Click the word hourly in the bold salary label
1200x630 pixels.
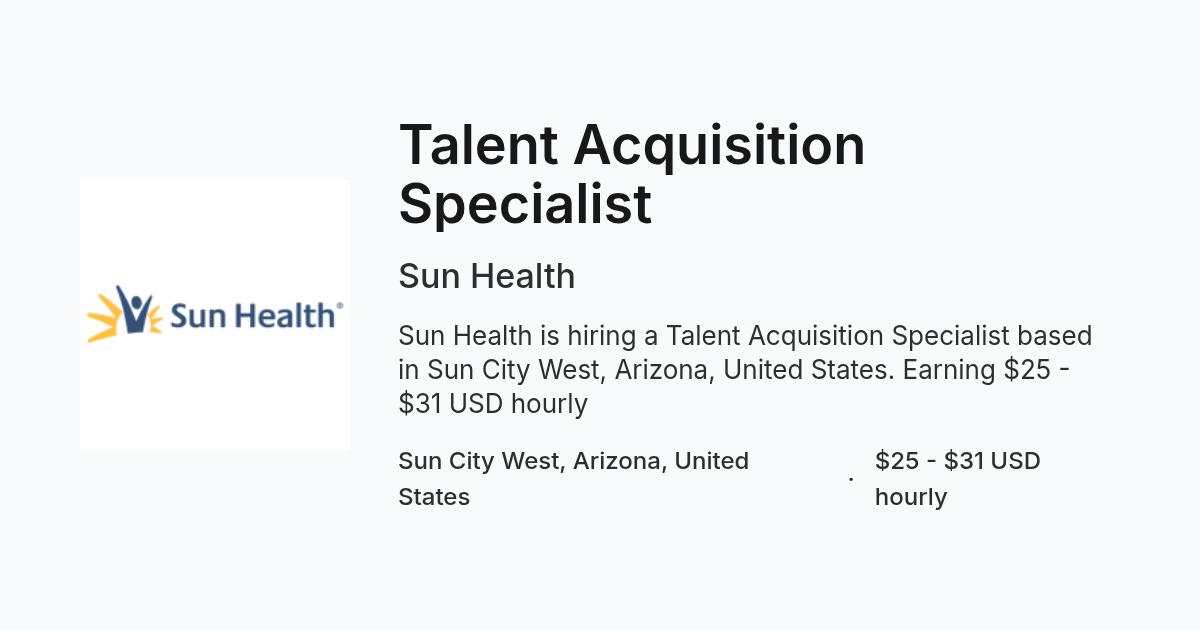[911, 497]
